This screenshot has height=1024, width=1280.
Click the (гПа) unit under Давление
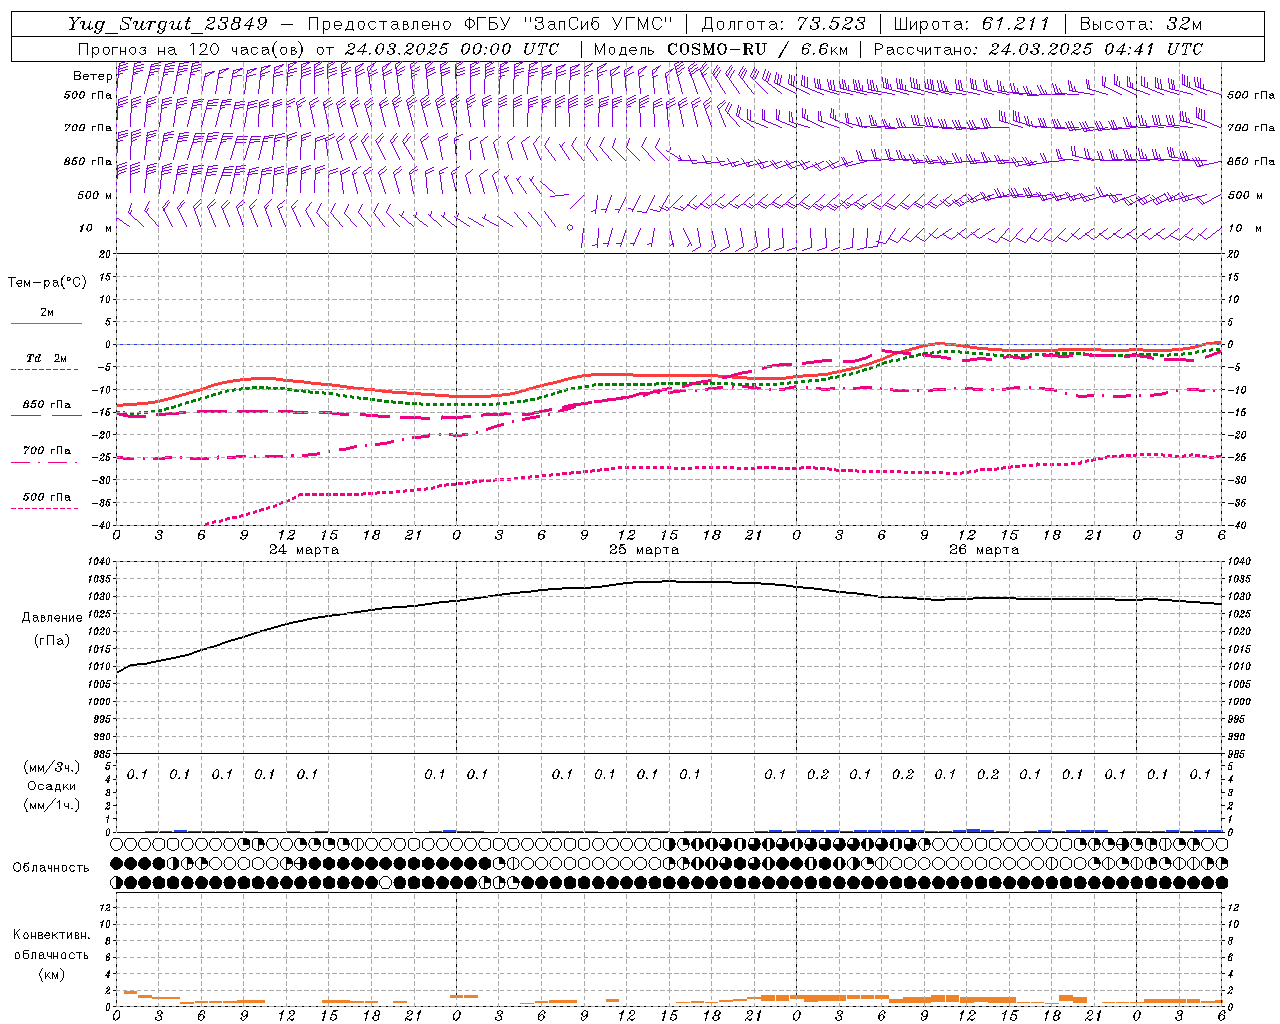coord(52,640)
